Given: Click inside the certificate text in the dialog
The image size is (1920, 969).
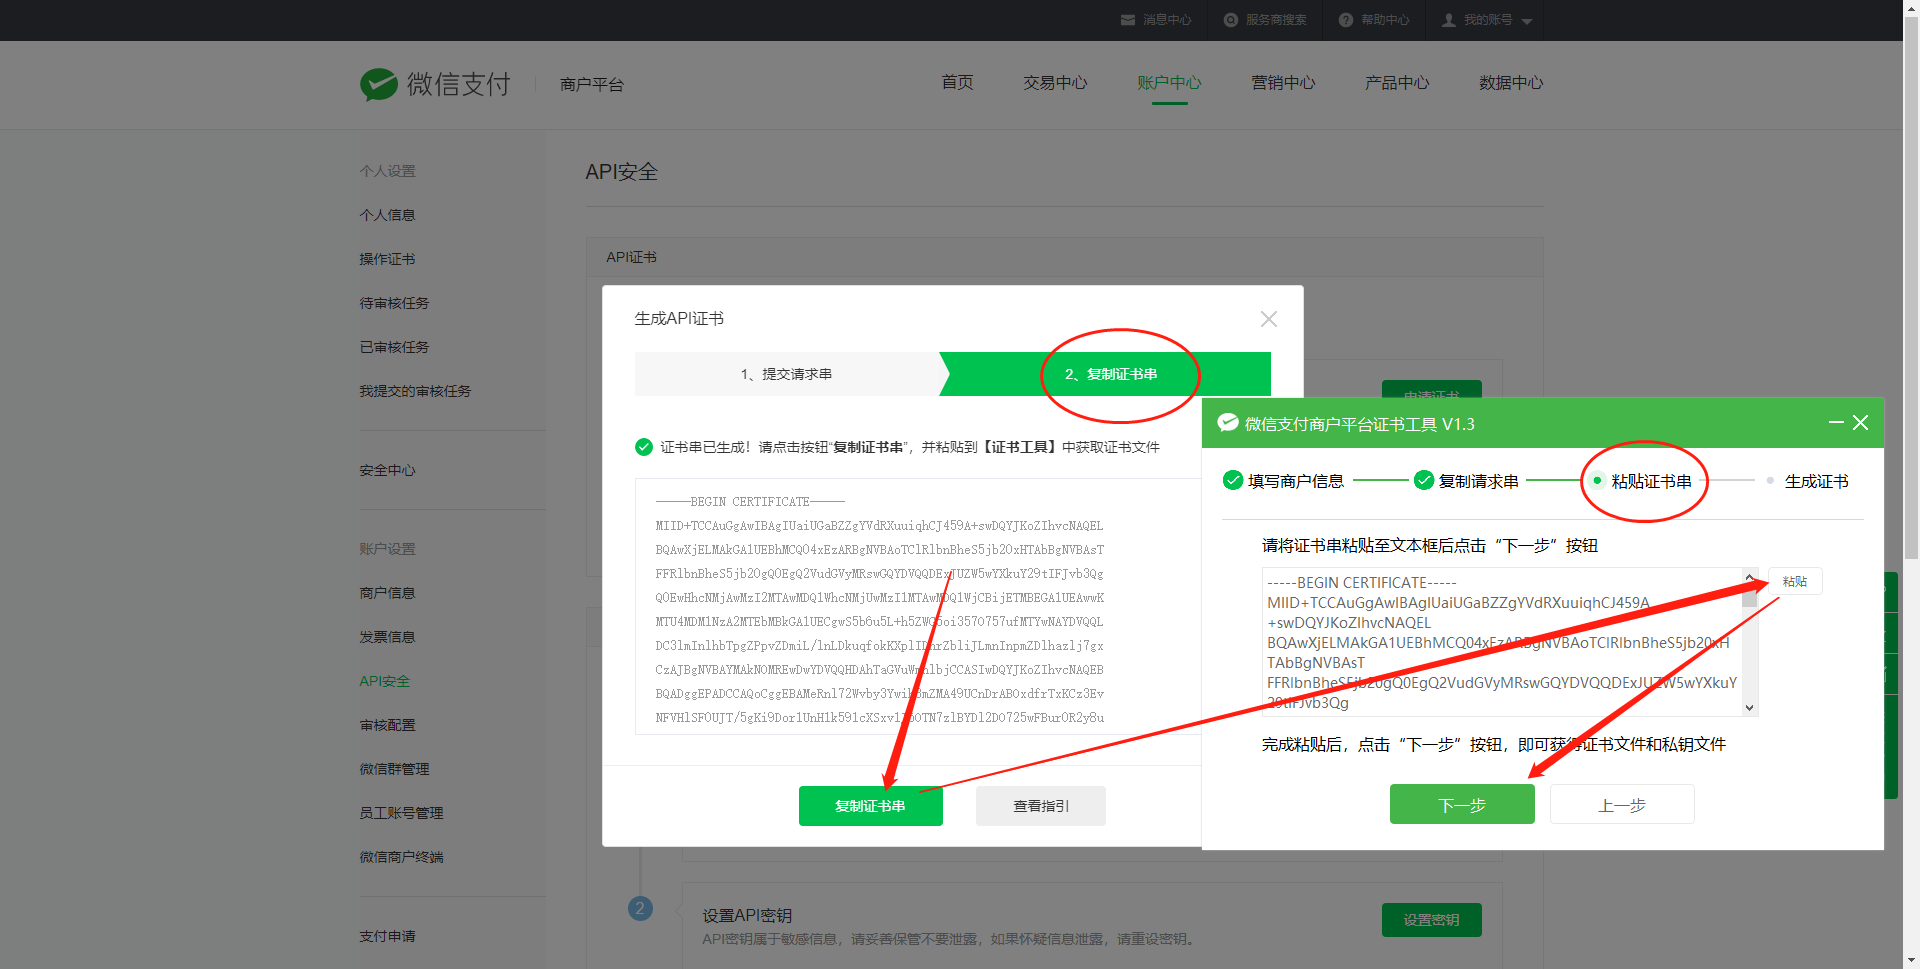Looking at the screenshot, I should tap(918, 607).
